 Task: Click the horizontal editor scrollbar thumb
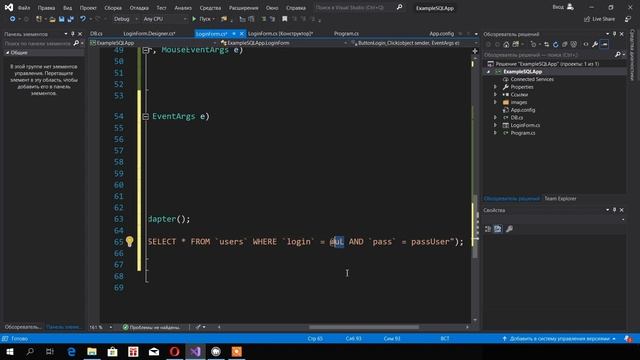click(x=364, y=327)
